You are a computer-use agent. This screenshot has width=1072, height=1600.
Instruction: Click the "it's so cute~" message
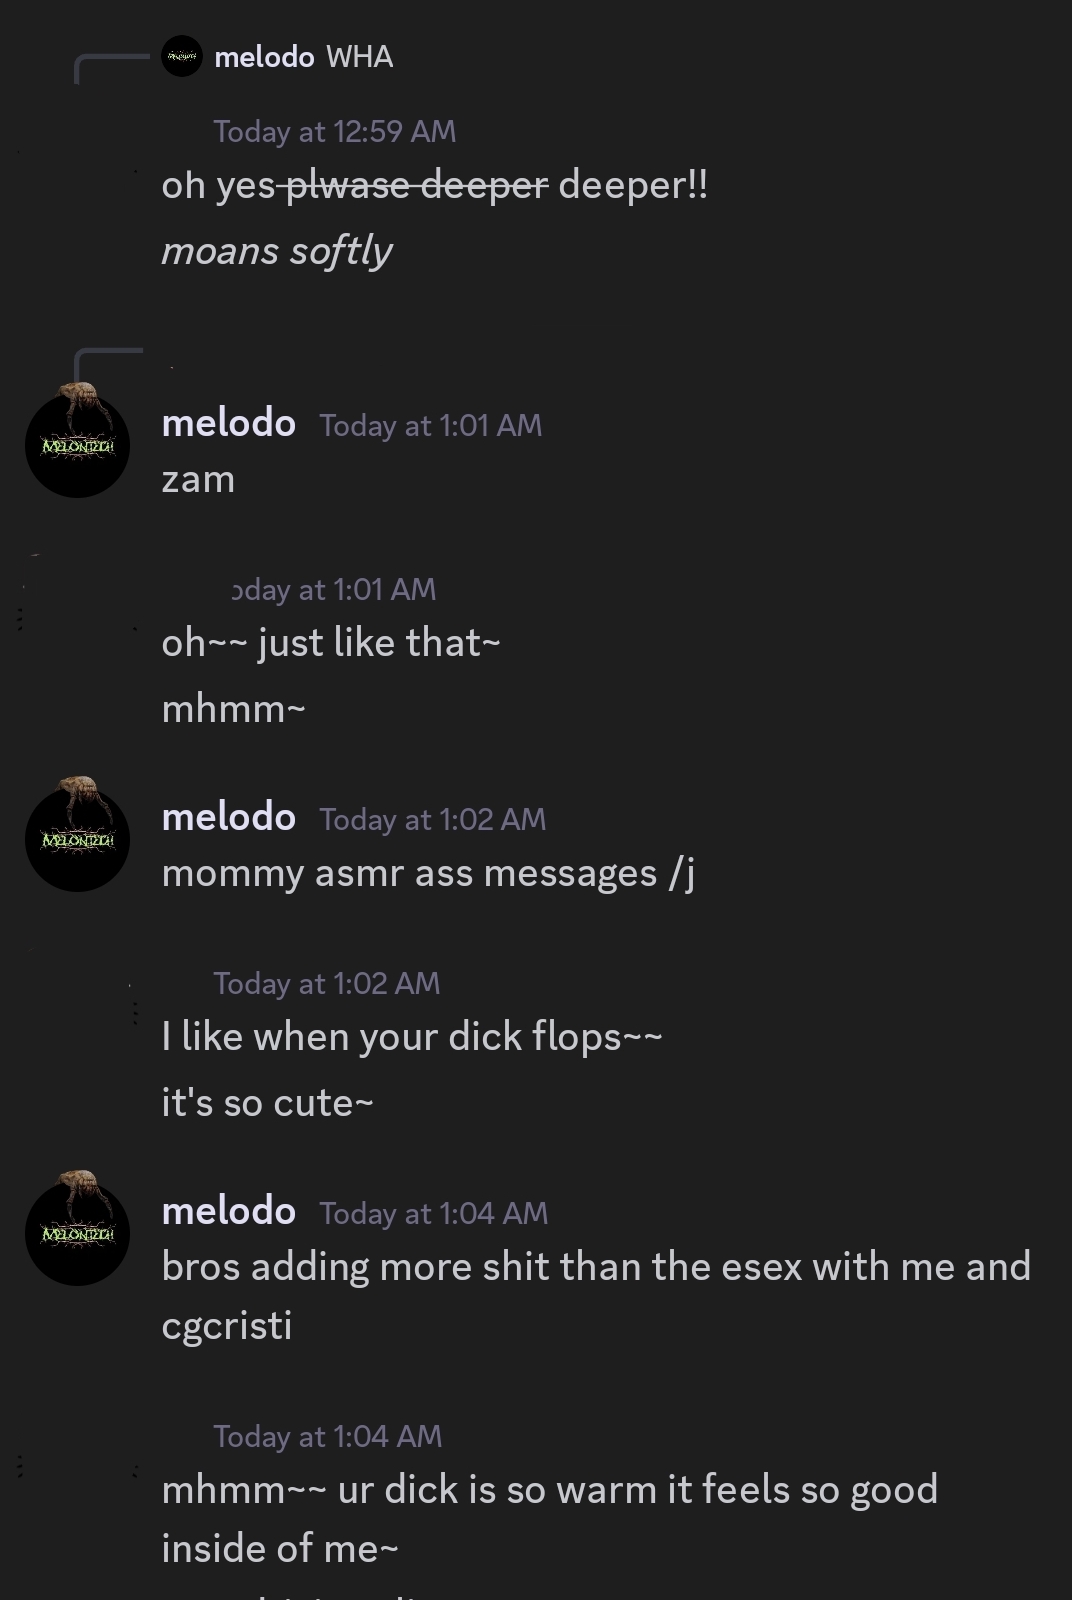tap(267, 1103)
